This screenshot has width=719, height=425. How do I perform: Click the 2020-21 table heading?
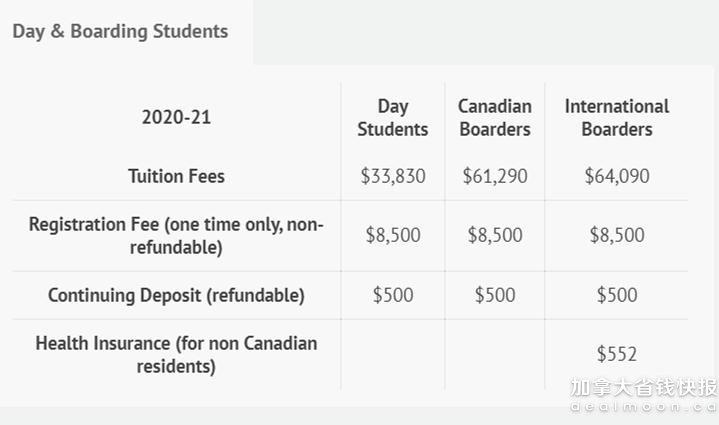(x=176, y=117)
